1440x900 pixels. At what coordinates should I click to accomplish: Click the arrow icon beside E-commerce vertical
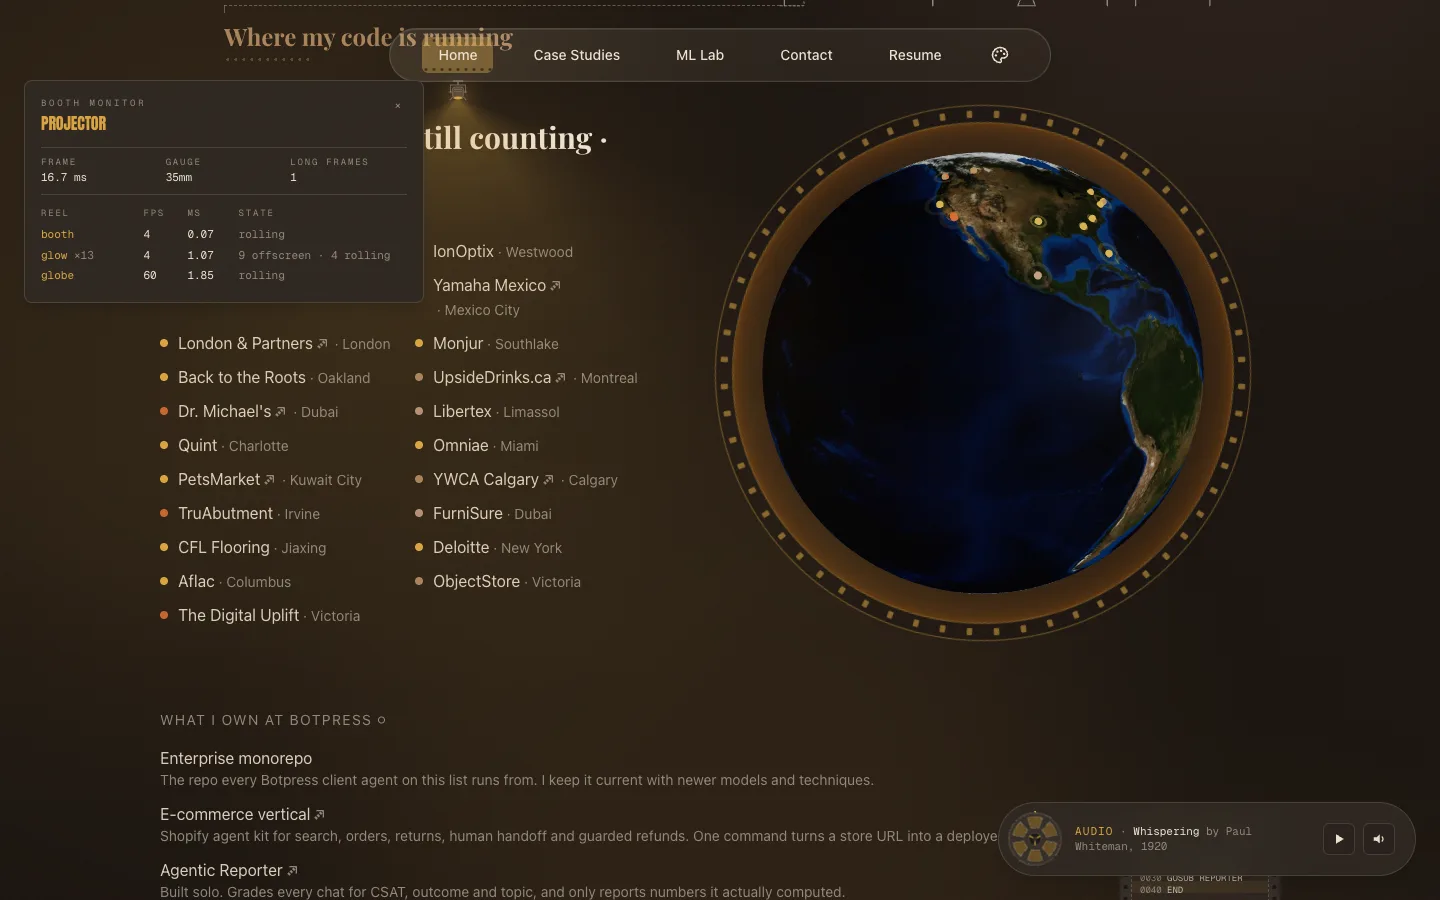pyautogui.click(x=320, y=815)
